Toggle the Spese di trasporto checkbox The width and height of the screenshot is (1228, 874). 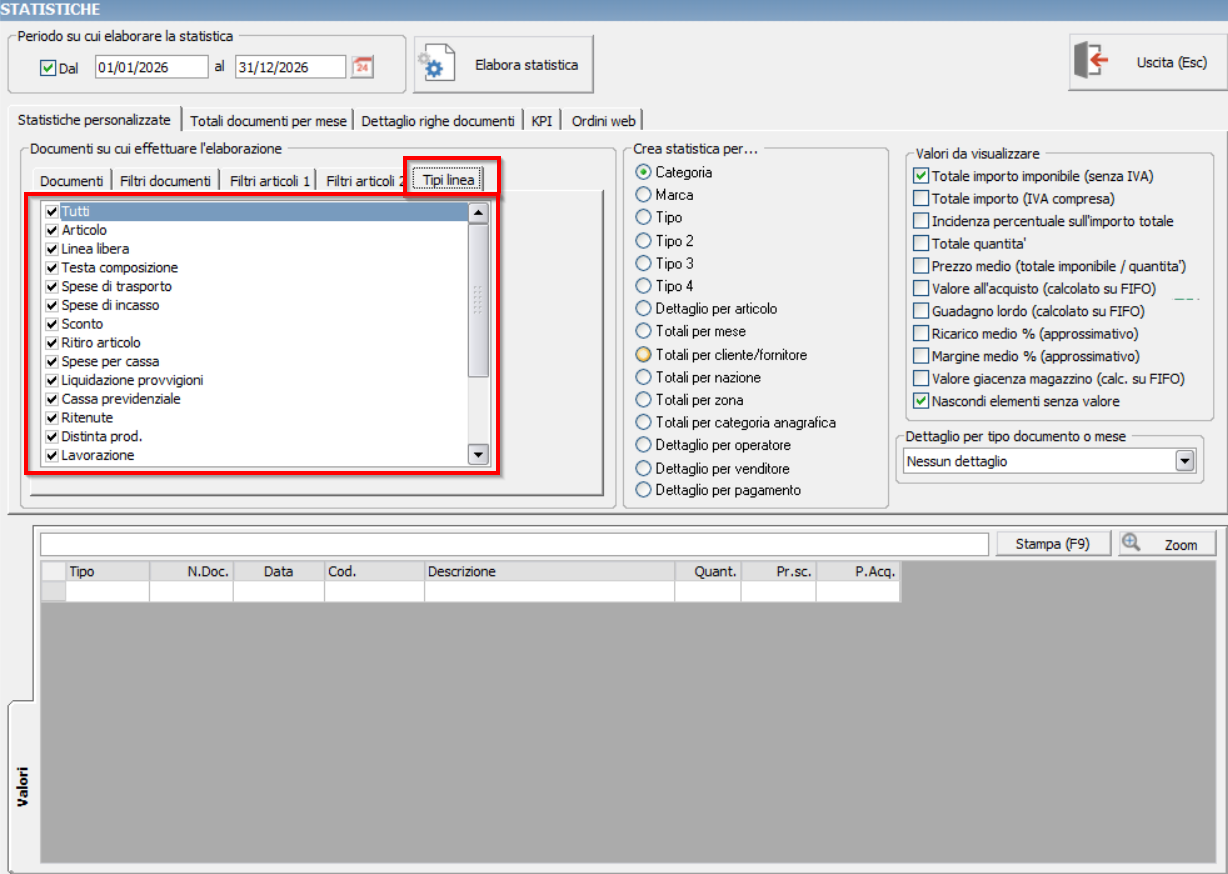point(52,287)
